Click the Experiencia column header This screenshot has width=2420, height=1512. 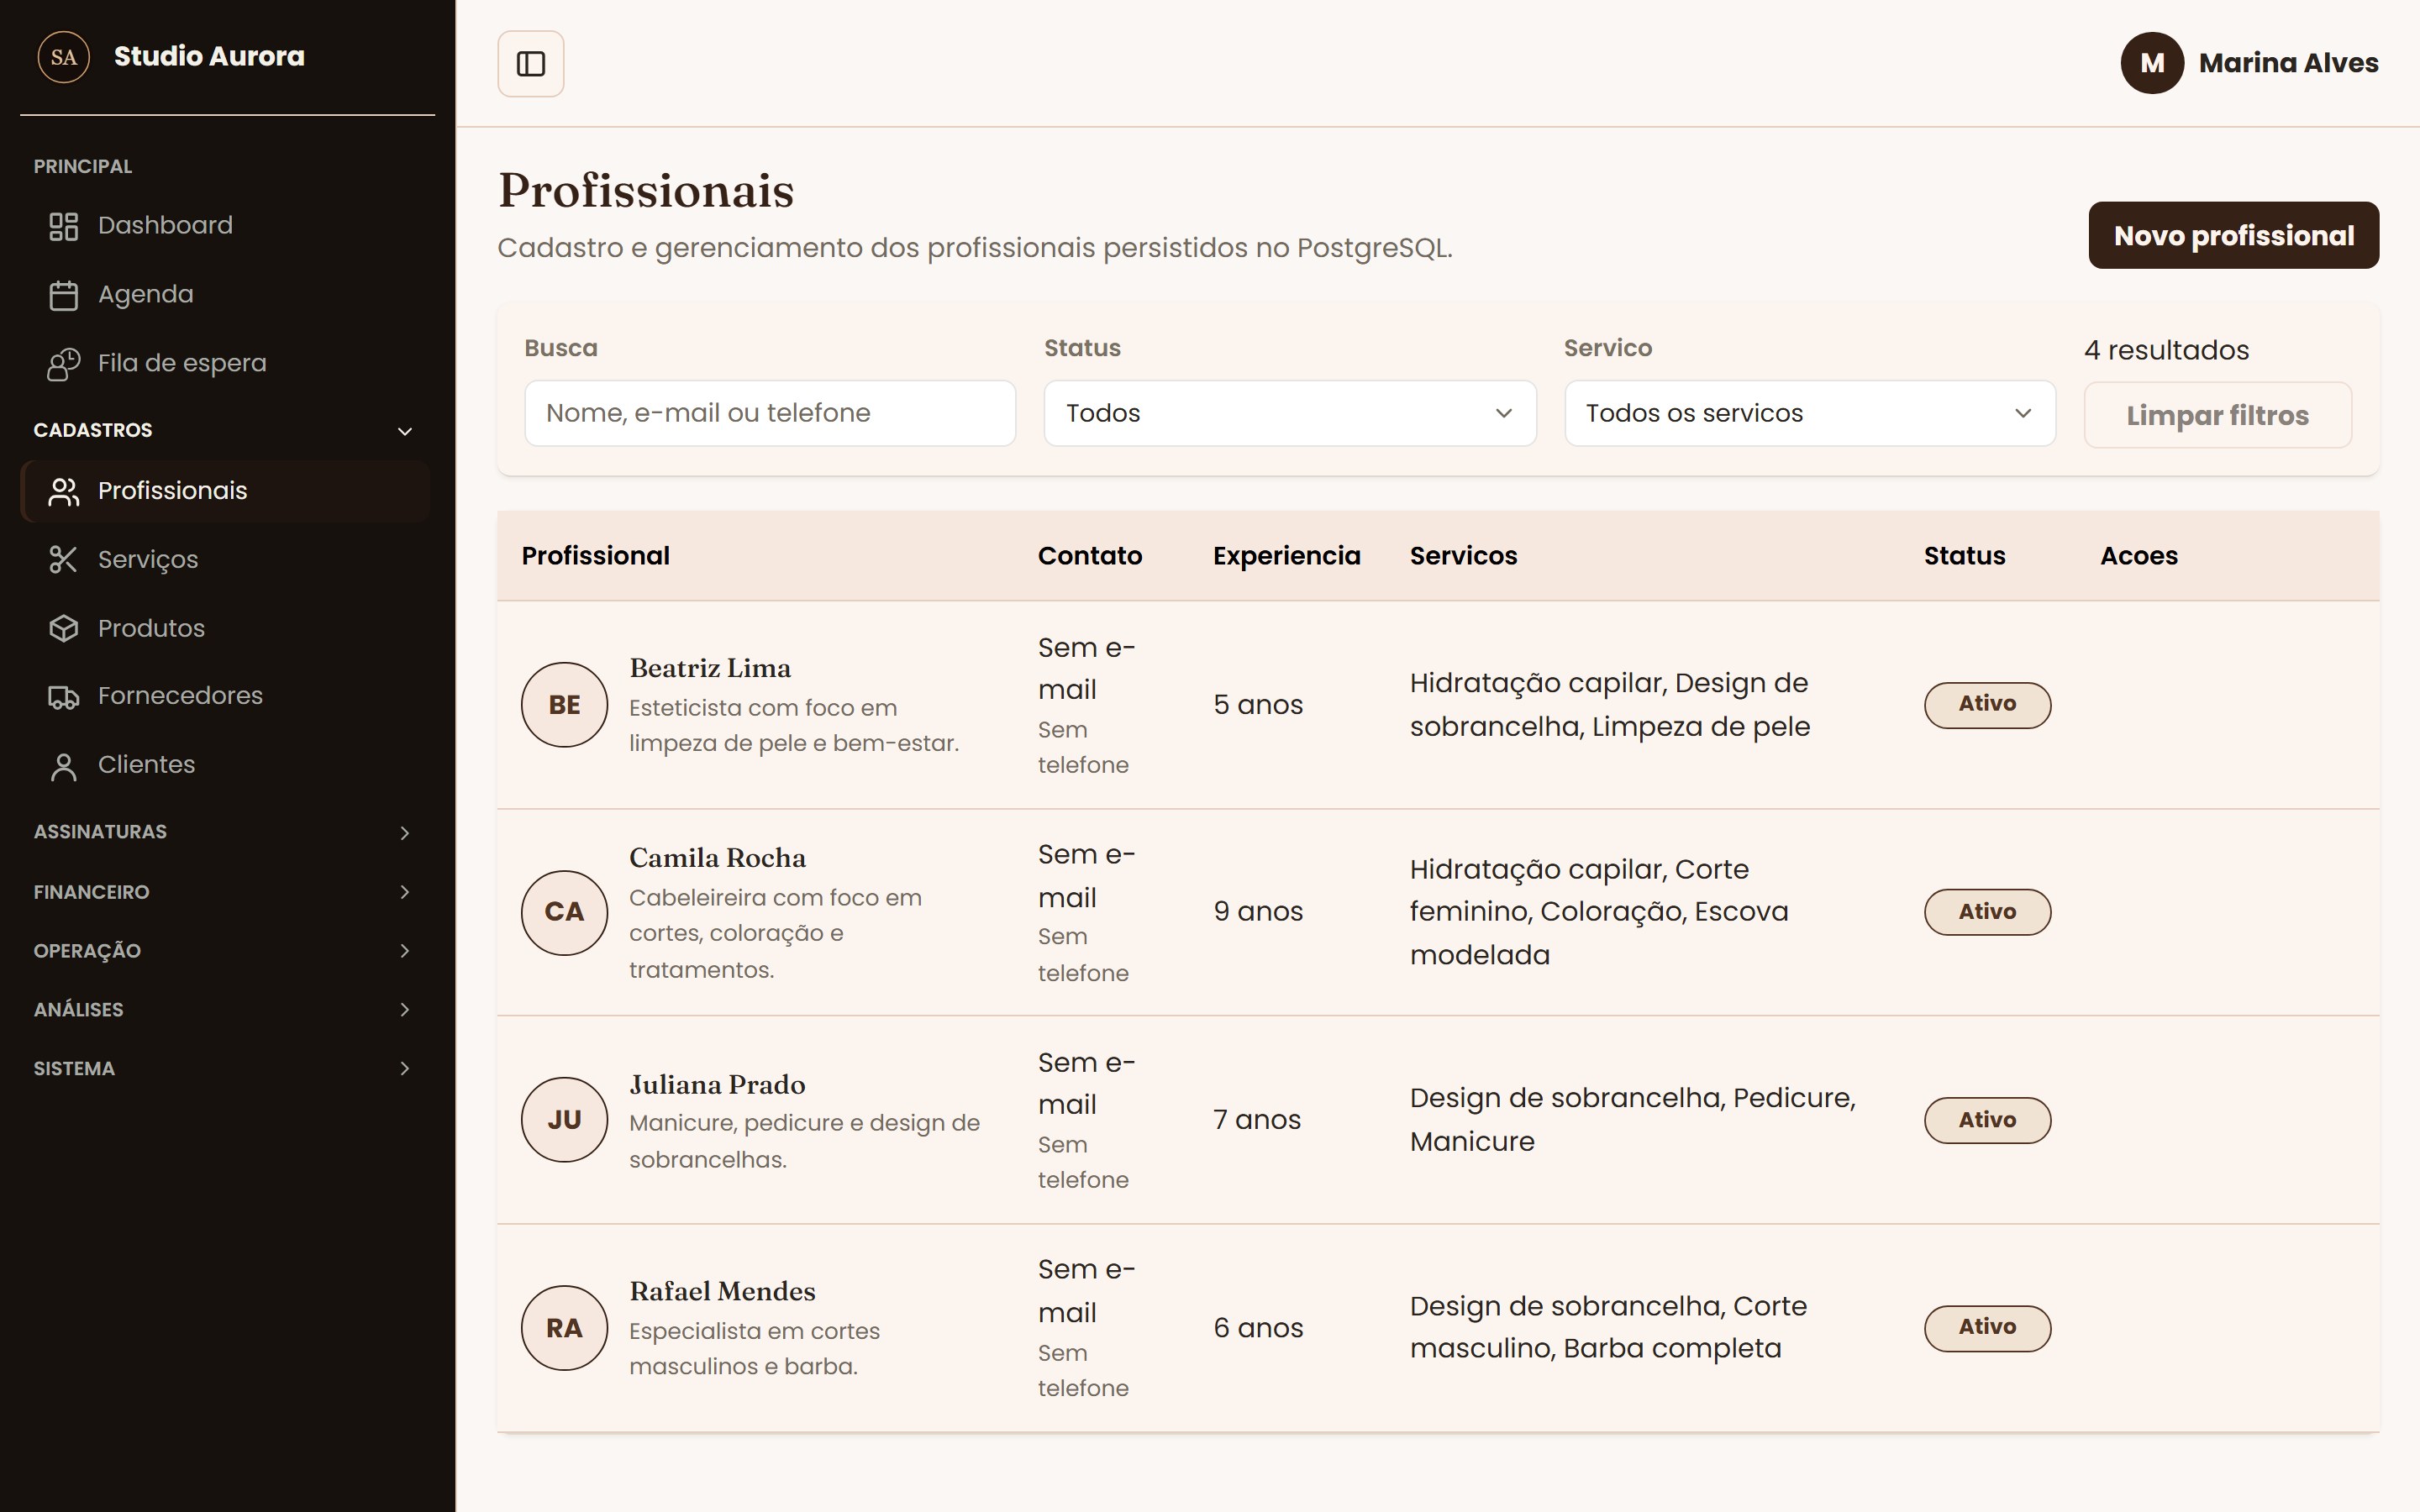1286,556
